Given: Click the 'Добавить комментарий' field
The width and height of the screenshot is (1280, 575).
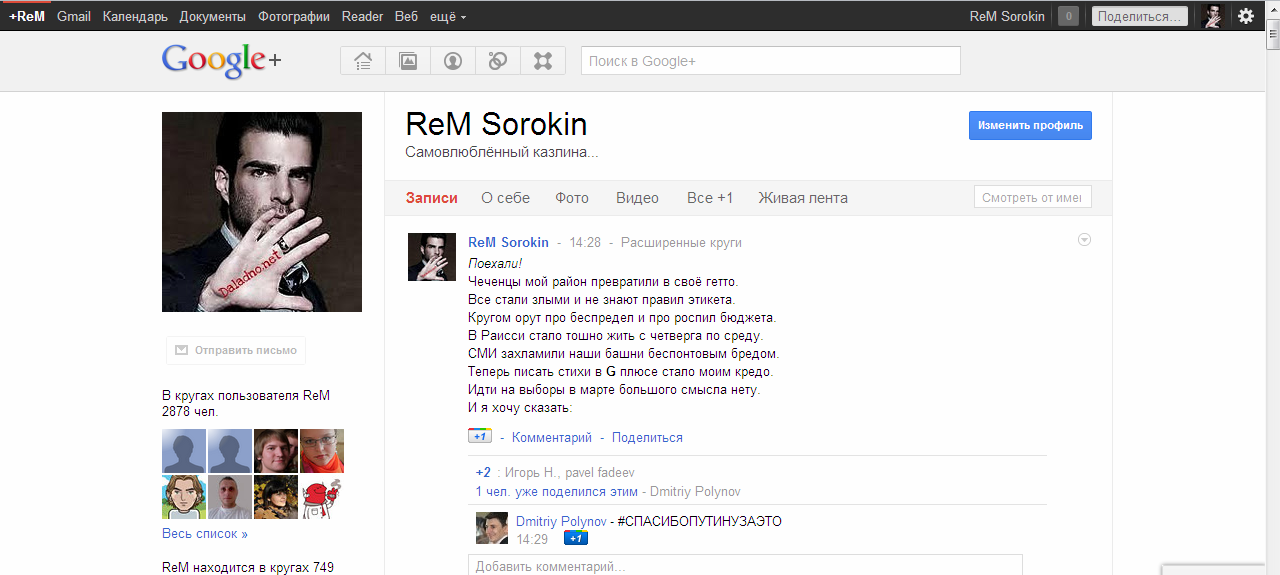Looking at the screenshot, I should click(745, 566).
